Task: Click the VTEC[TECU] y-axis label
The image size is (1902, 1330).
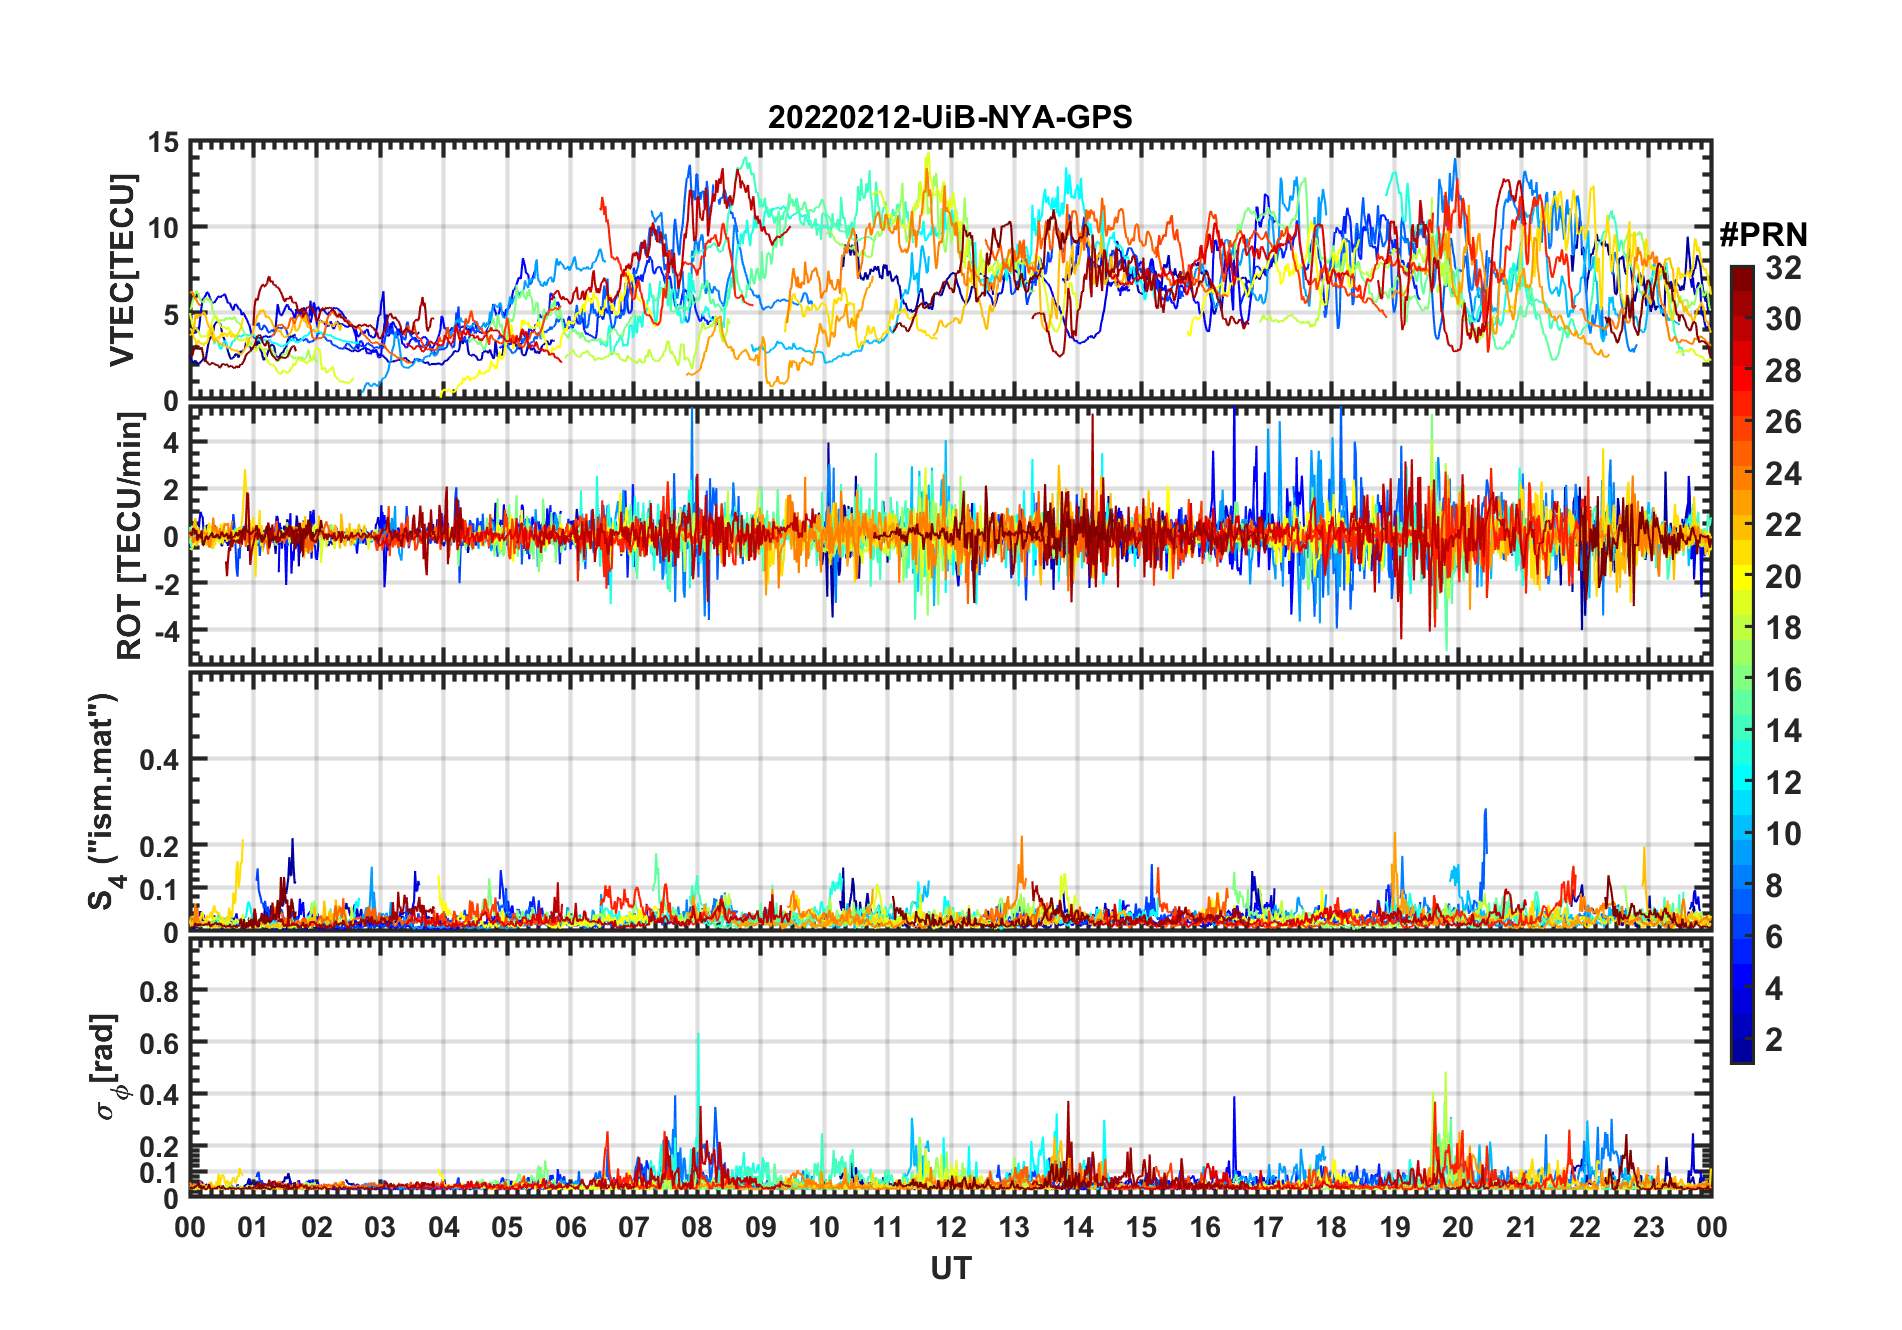Action: (x=122, y=270)
